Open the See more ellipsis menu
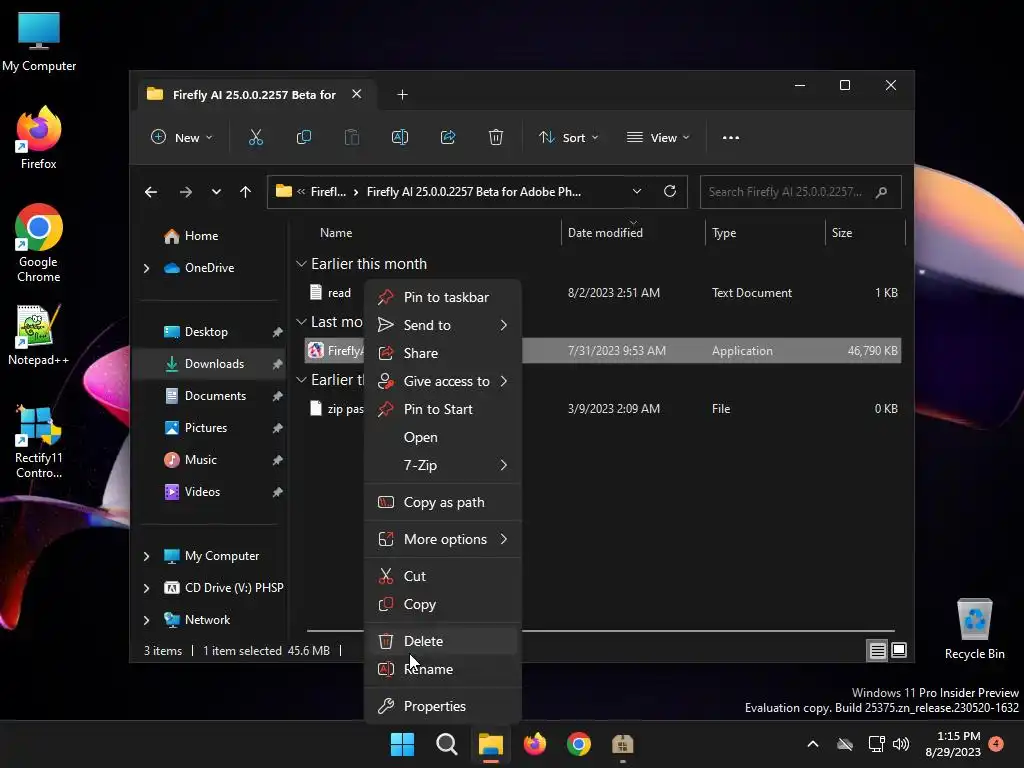 [x=731, y=138]
